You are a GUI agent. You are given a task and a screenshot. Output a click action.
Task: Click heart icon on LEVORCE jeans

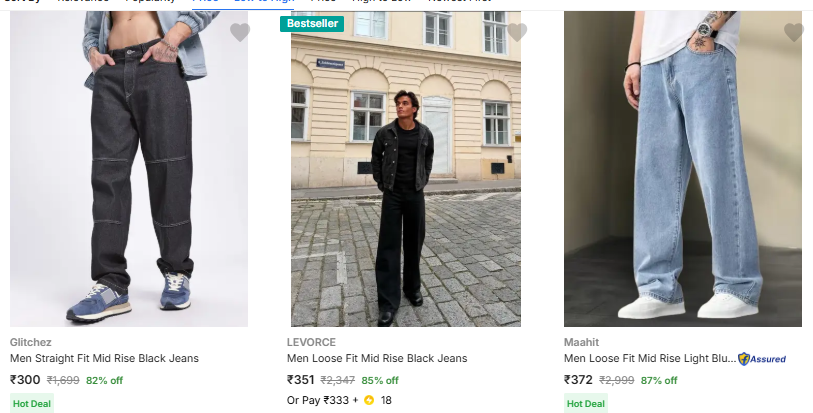(x=517, y=33)
